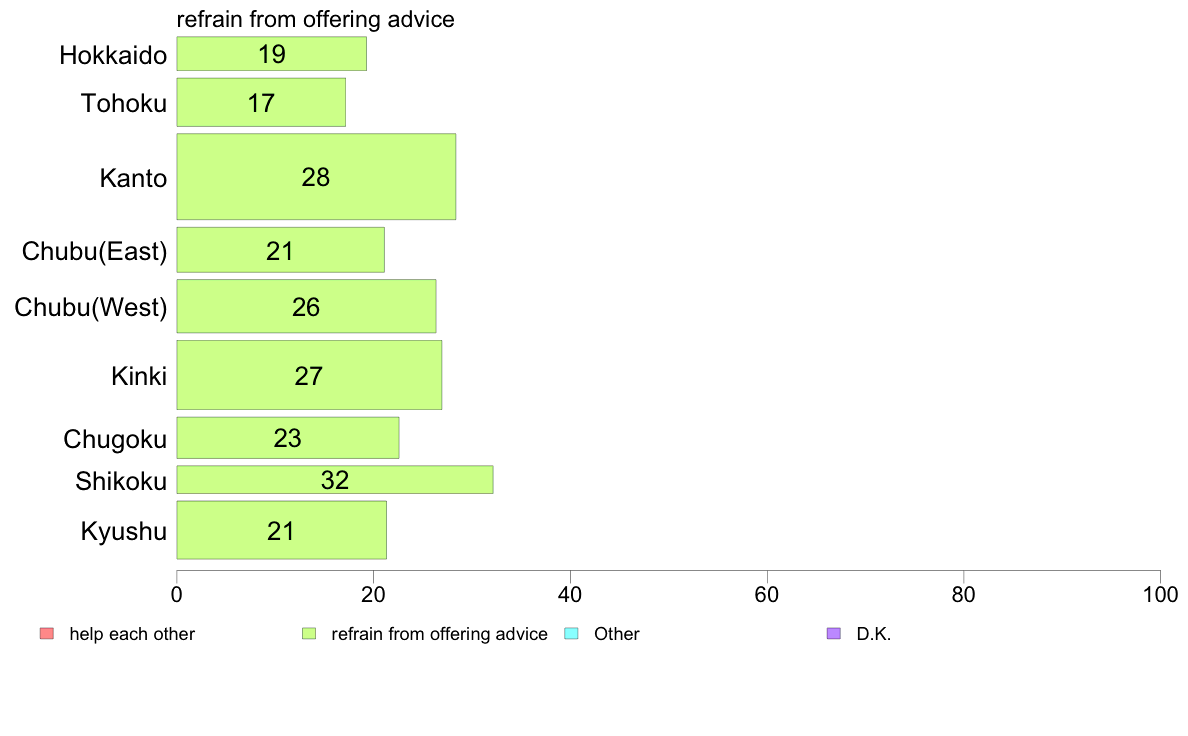The image size is (1188, 736).
Task: Click the 100 tick label on x-axis
Action: [x=1160, y=595]
